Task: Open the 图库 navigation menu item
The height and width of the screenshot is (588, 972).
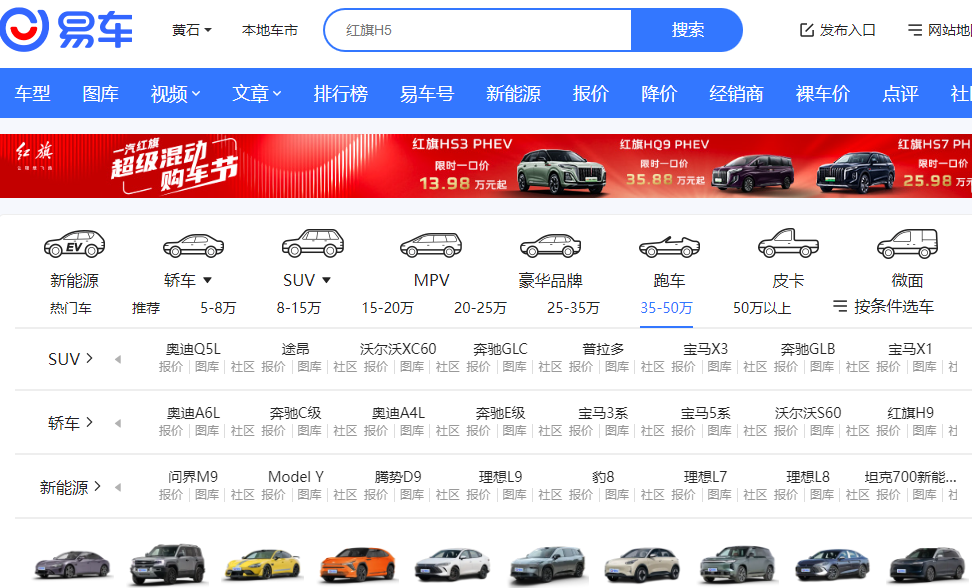Action: click(x=100, y=94)
